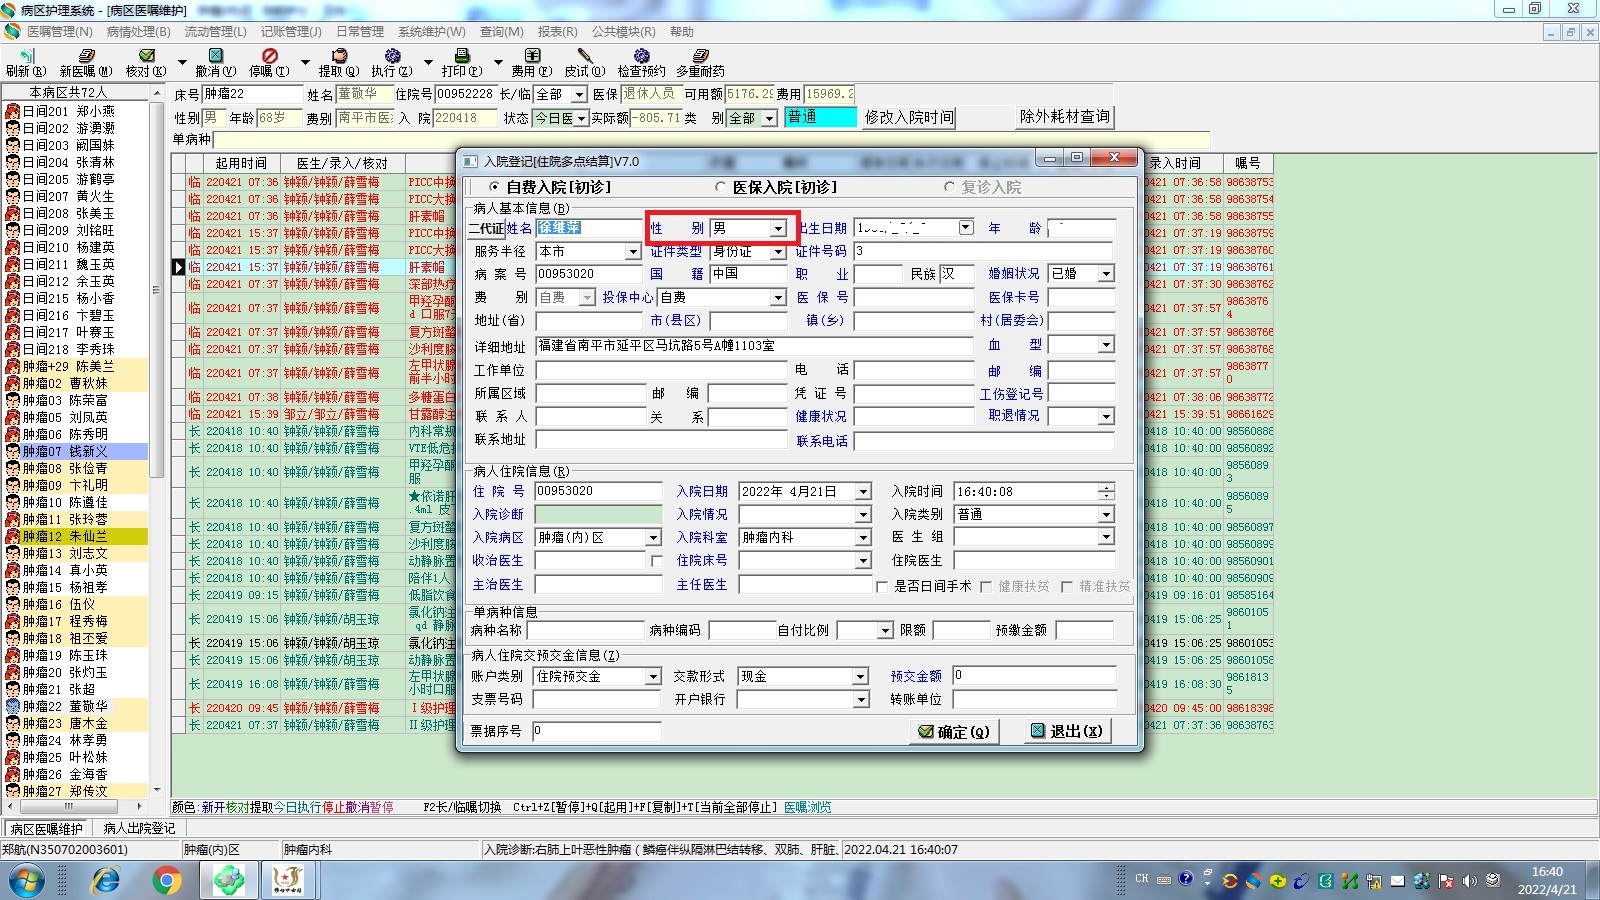This screenshot has width=1600, height=900.
Task: Click the 执行 execute toolbar icon
Action: pos(391,62)
